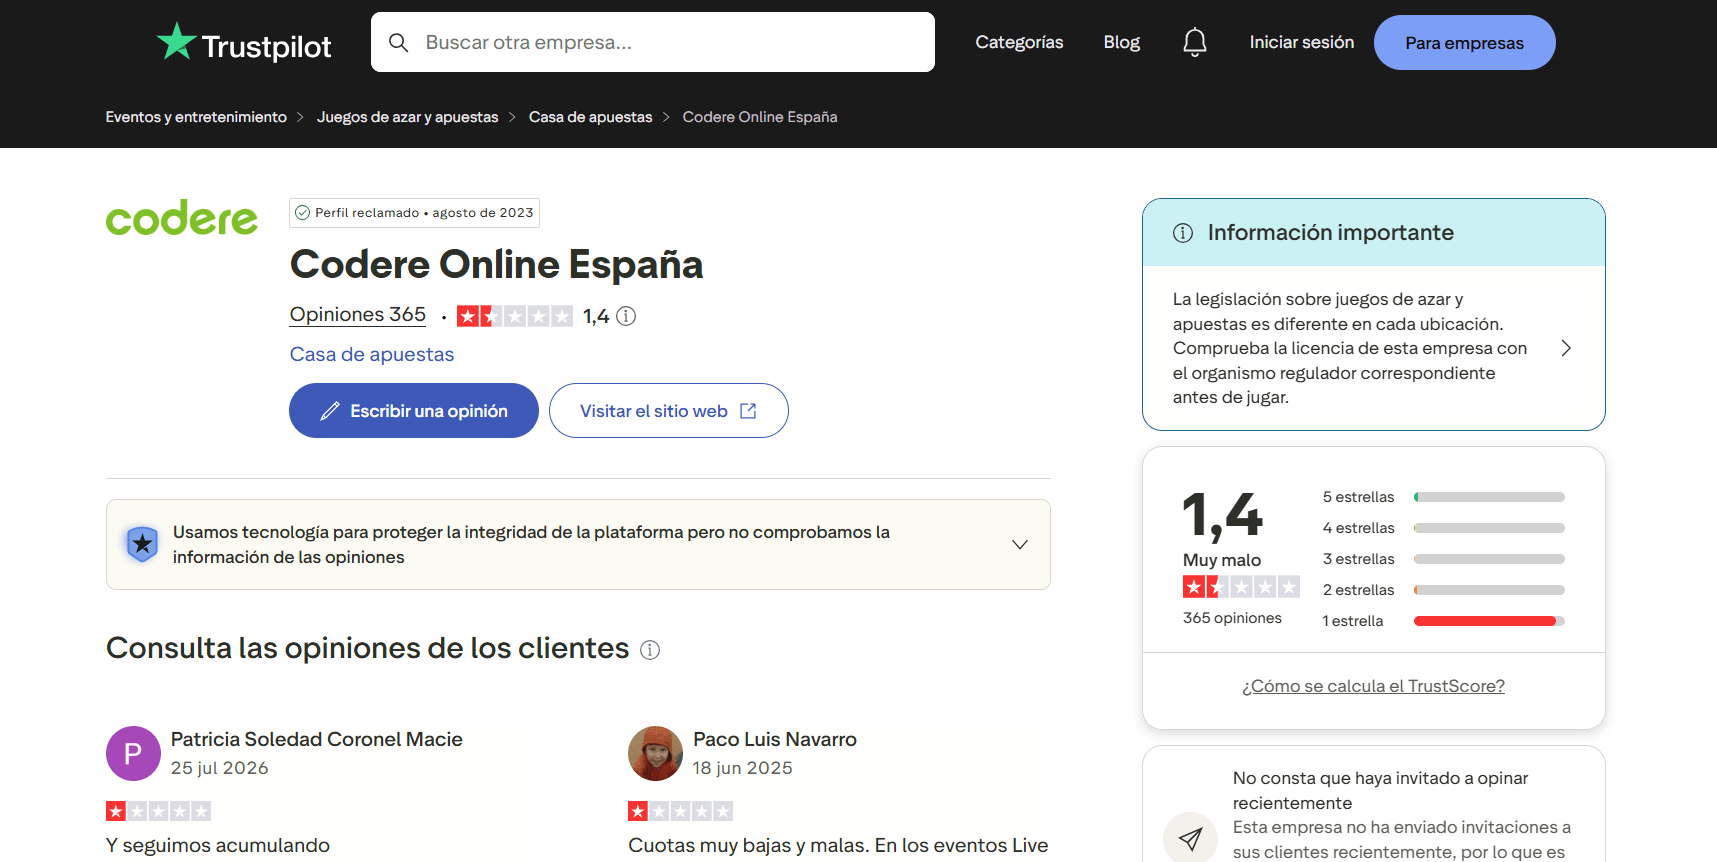Click the verified profile checkmark icon

(302, 213)
